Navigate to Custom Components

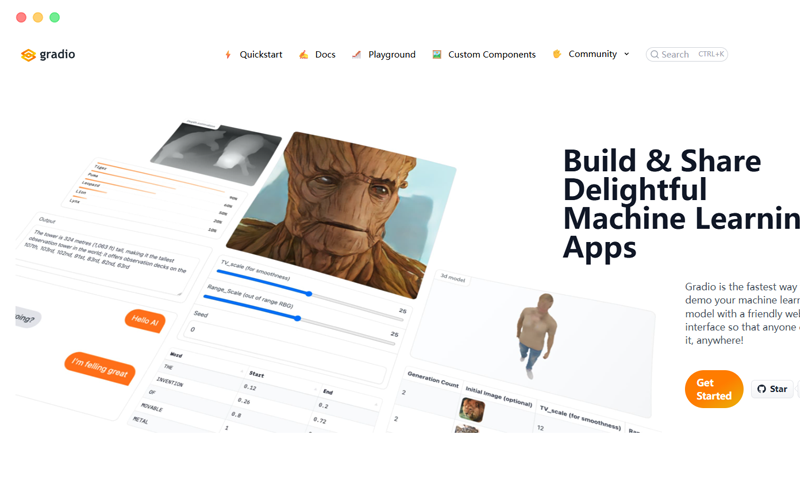[x=492, y=55]
